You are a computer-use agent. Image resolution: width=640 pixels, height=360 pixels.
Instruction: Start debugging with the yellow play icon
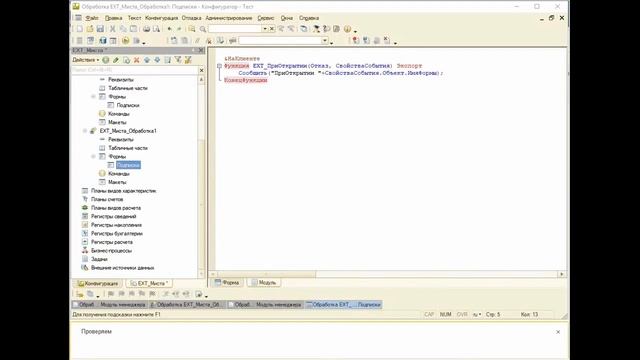tap(125, 40)
